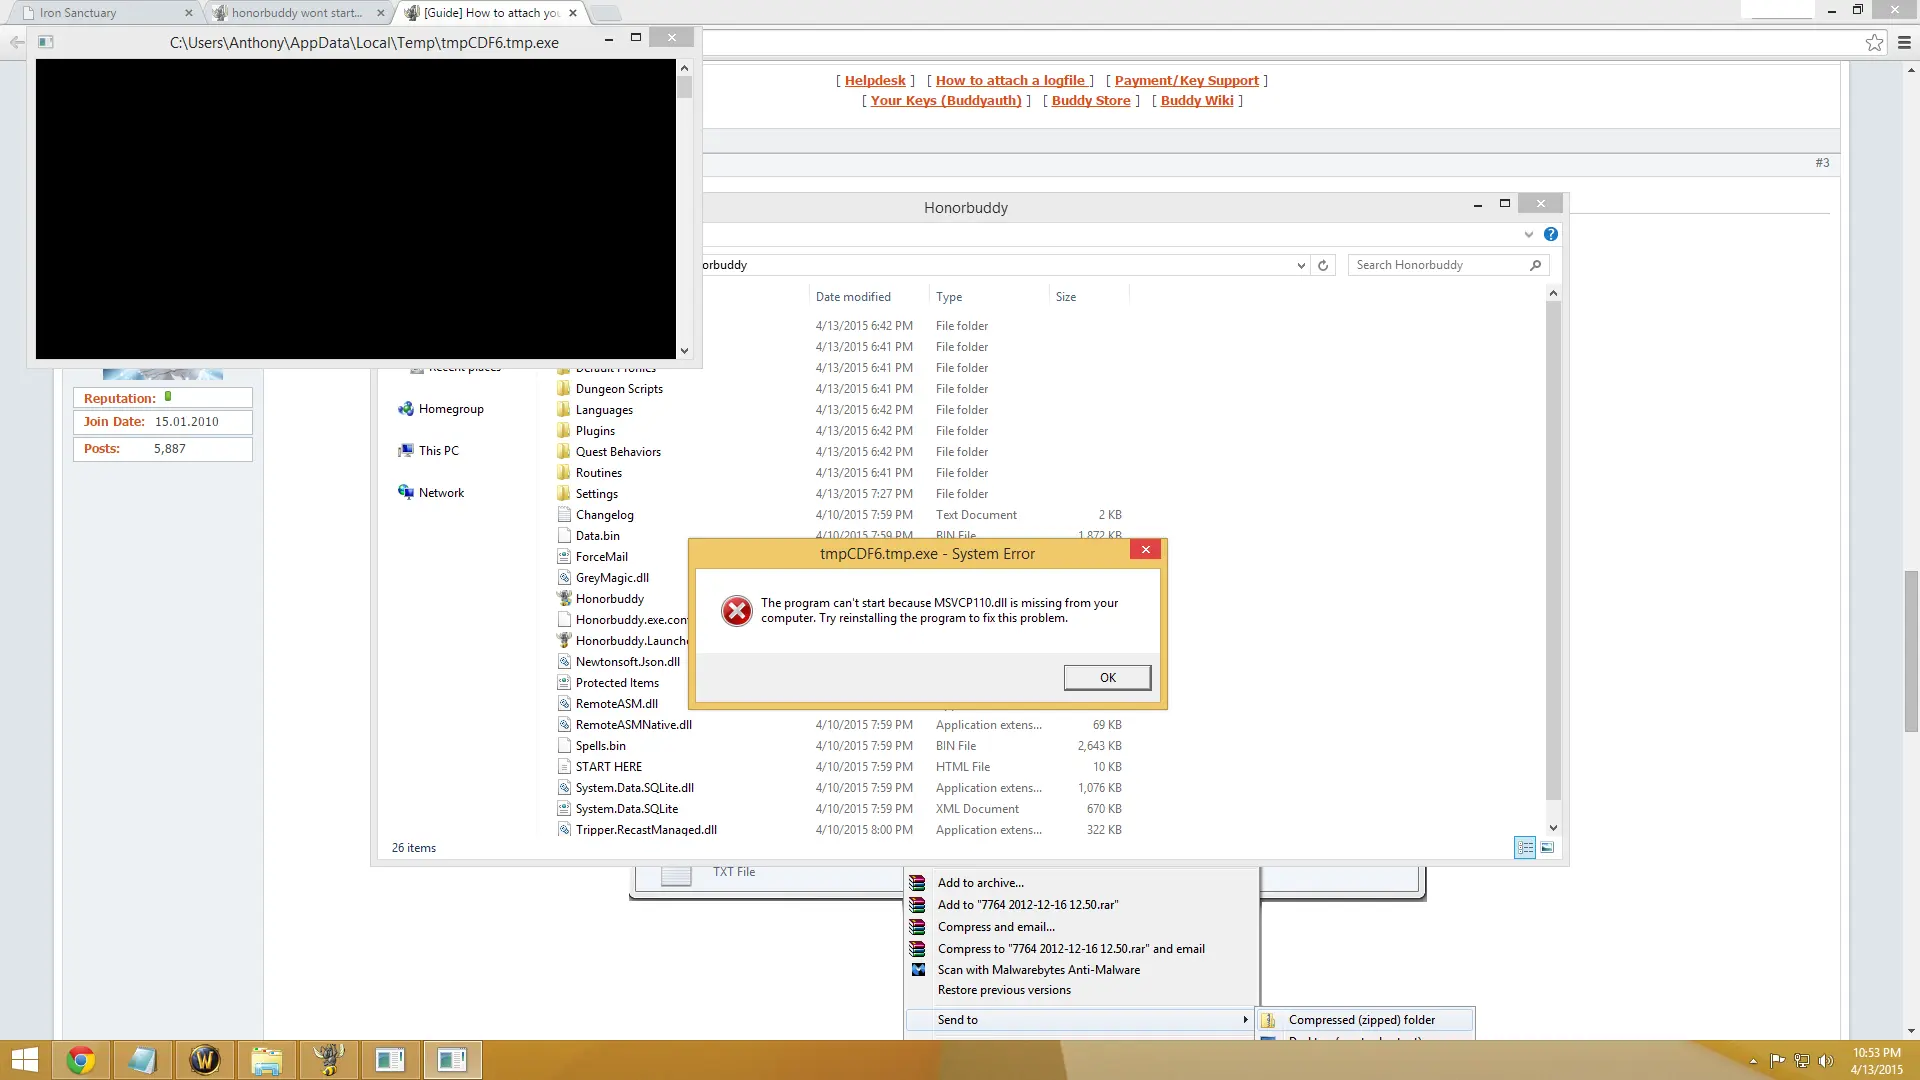This screenshot has height=1080, width=1920.
Task: Click the post number #3 link
Action: pyautogui.click(x=1822, y=163)
